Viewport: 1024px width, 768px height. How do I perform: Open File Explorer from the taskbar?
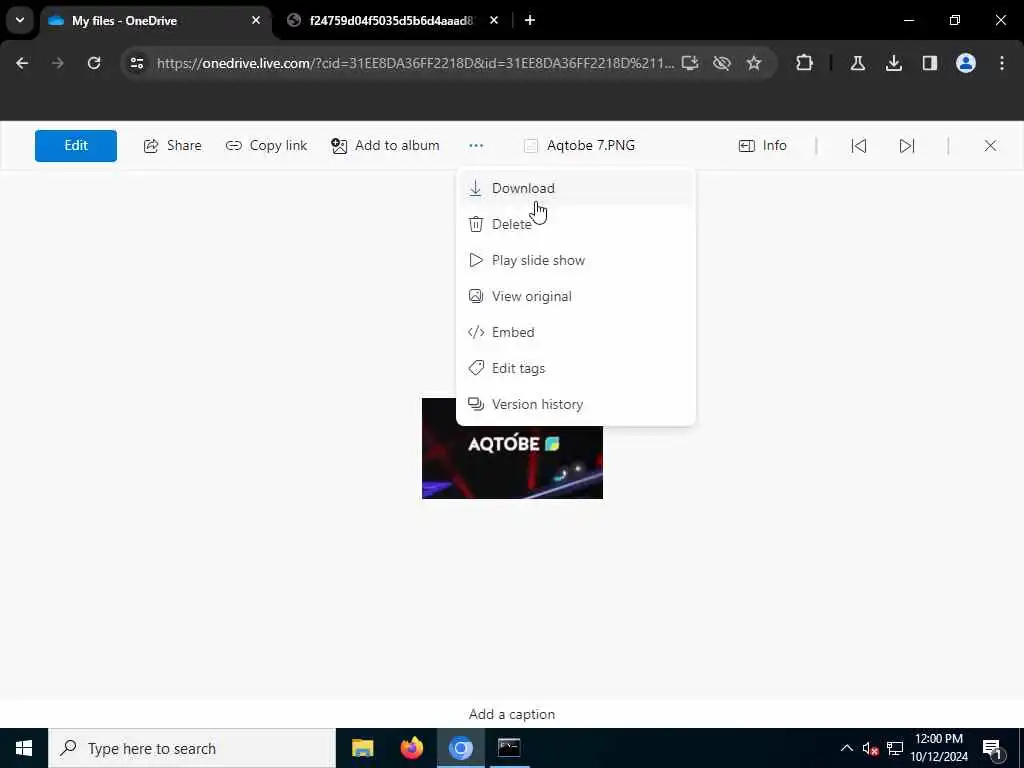pyautogui.click(x=362, y=748)
